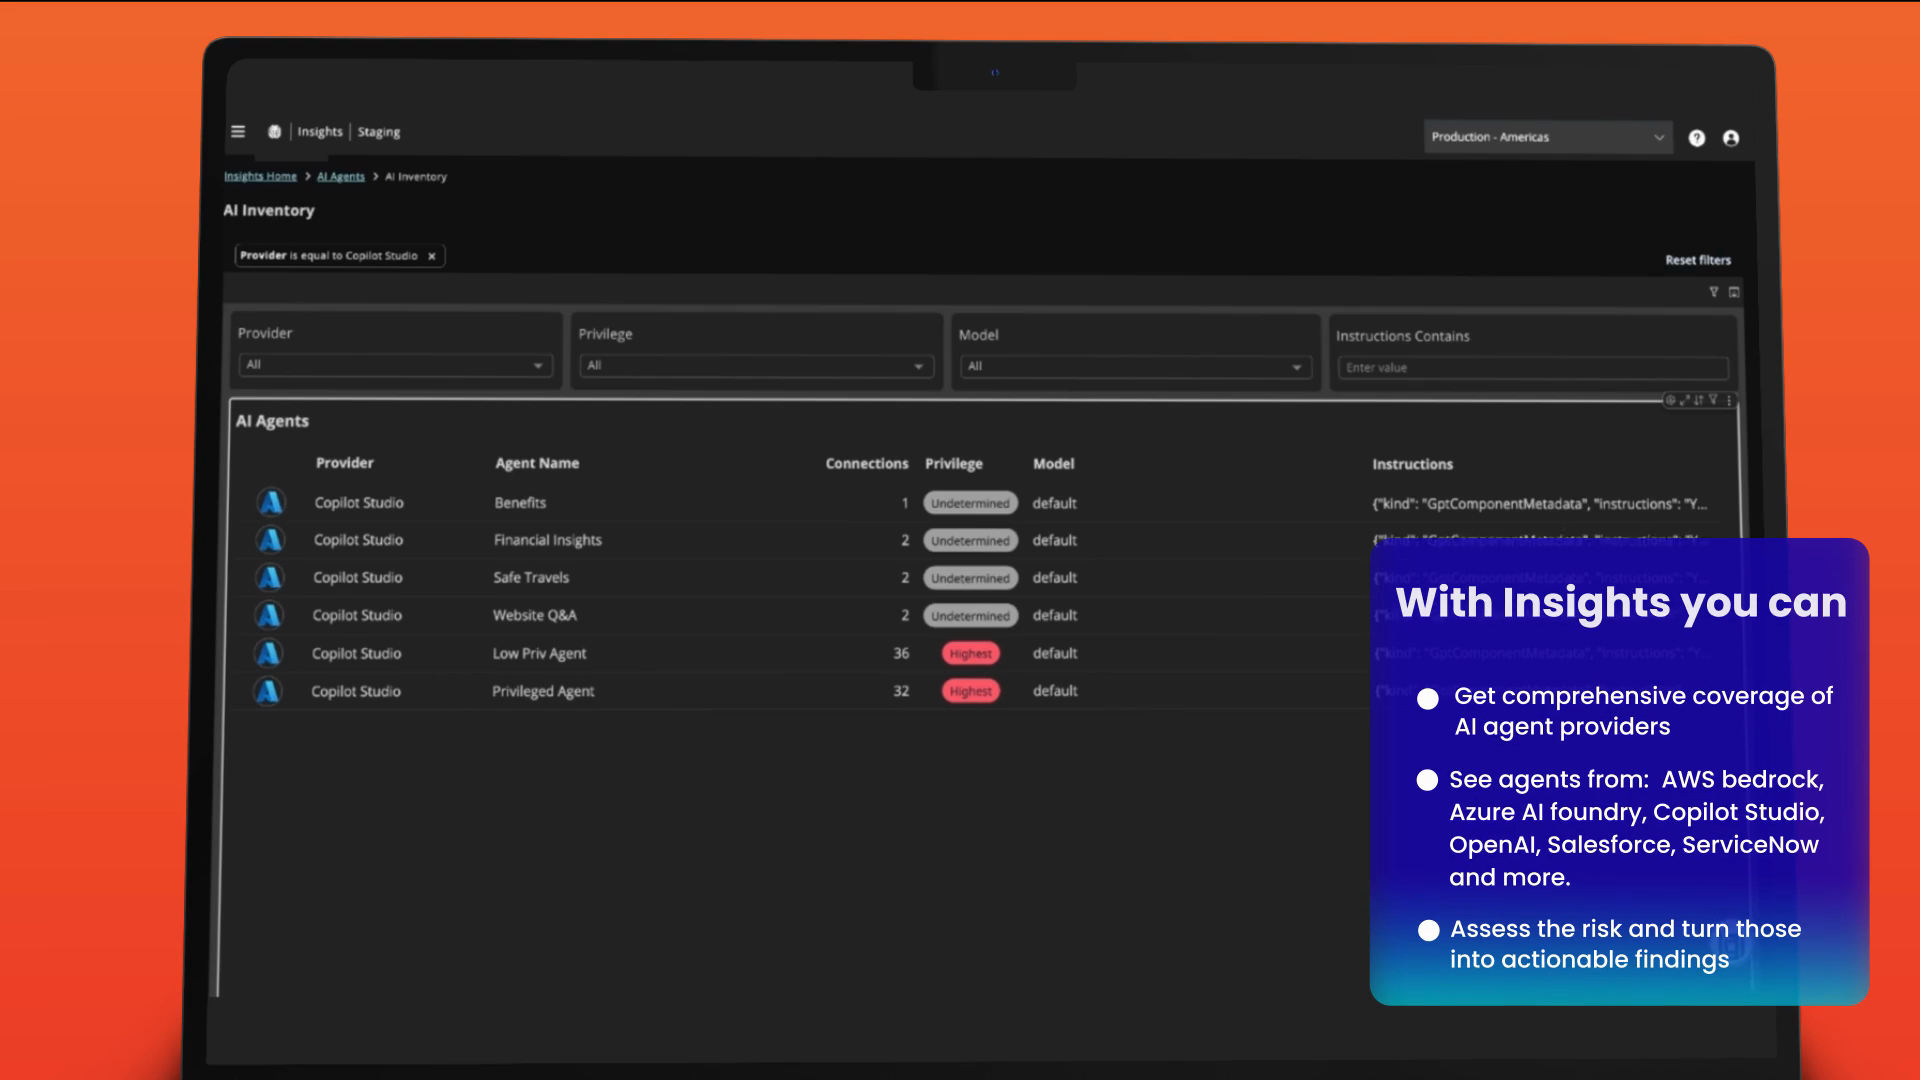Open the user account profile icon
Image resolution: width=1920 pixels, height=1080 pixels.
(1731, 138)
